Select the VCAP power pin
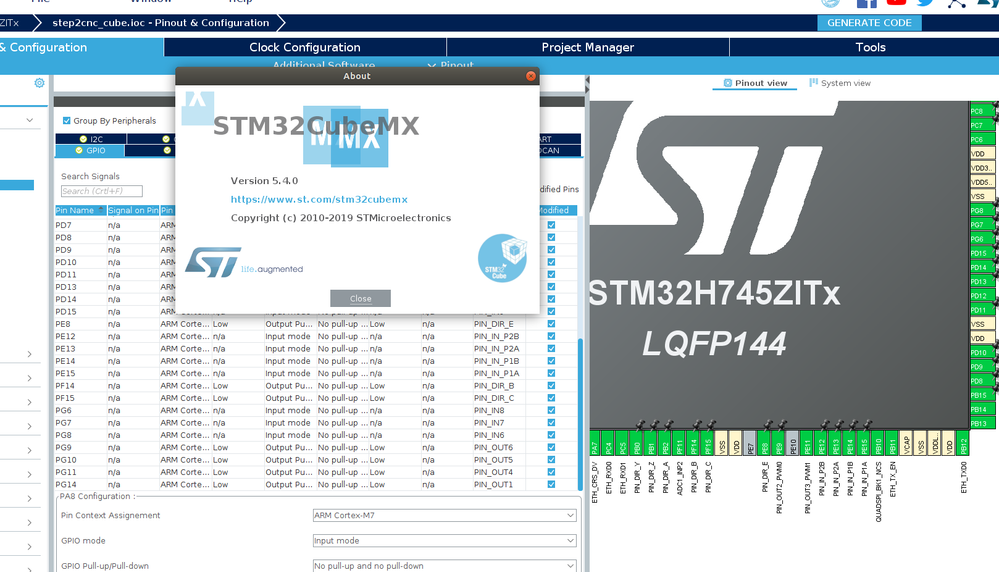The width and height of the screenshot is (999, 572). (906, 443)
